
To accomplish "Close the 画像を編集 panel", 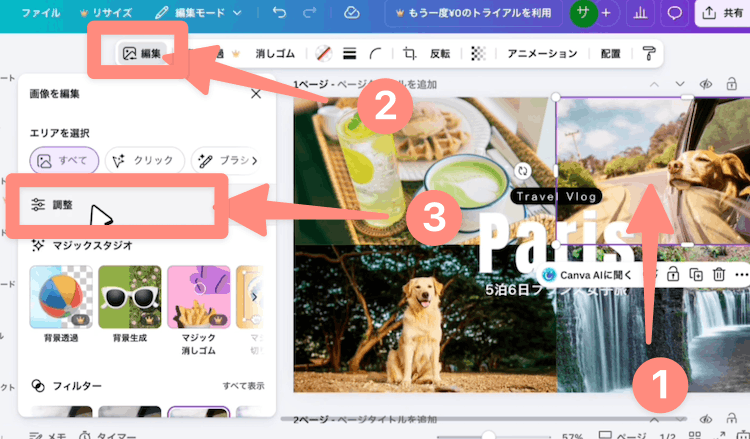I will coord(256,94).
